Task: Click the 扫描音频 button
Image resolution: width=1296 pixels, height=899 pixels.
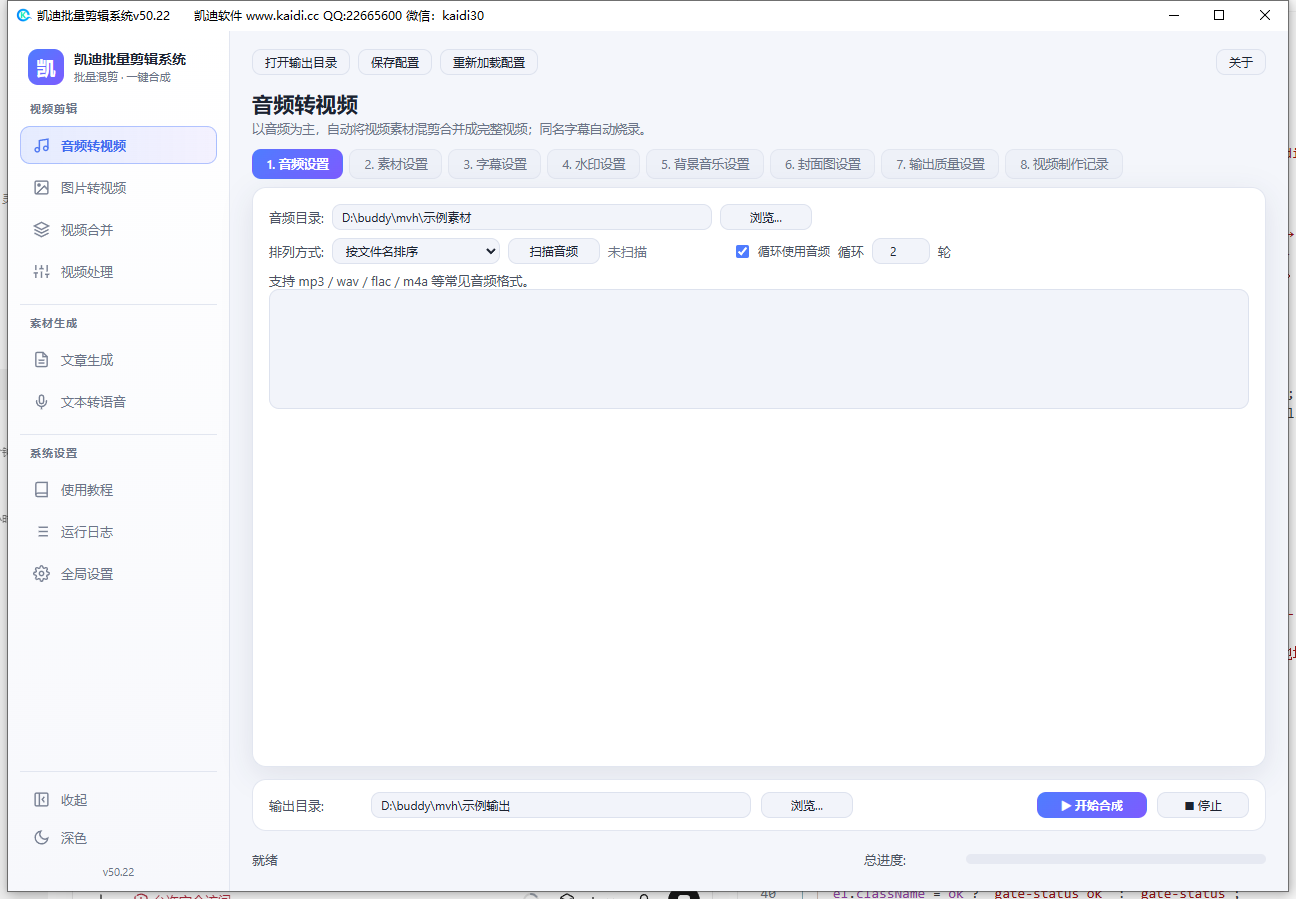Action: tap(554, 251)
